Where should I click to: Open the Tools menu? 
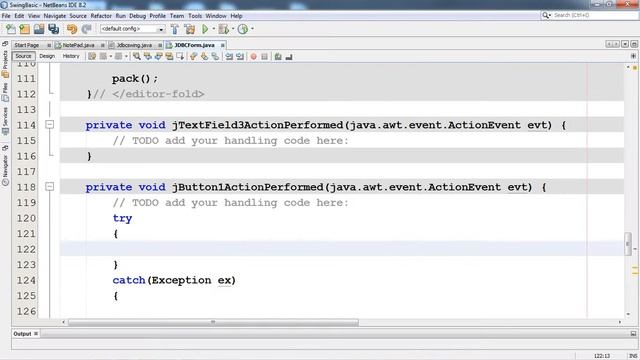pyautogui.click(x=195, y=16)
